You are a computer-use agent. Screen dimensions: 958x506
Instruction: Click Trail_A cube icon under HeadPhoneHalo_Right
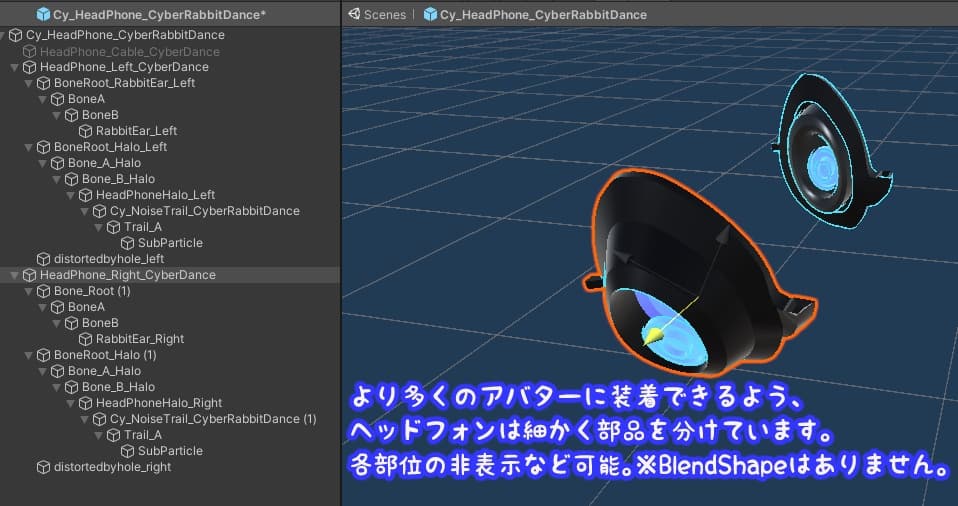pos(114,435)
